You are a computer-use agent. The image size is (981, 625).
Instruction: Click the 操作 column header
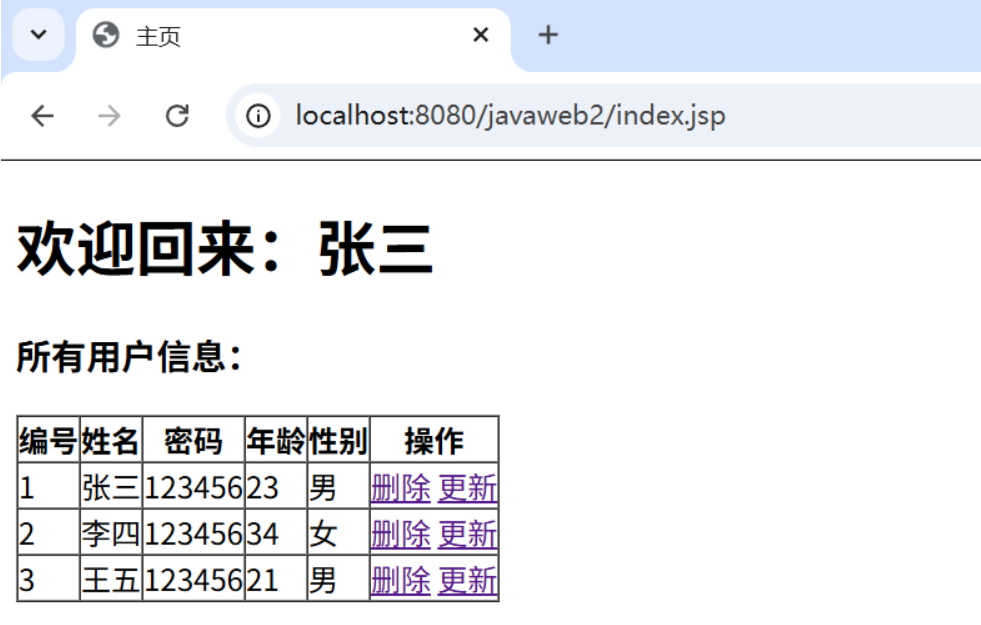(434, 440)
